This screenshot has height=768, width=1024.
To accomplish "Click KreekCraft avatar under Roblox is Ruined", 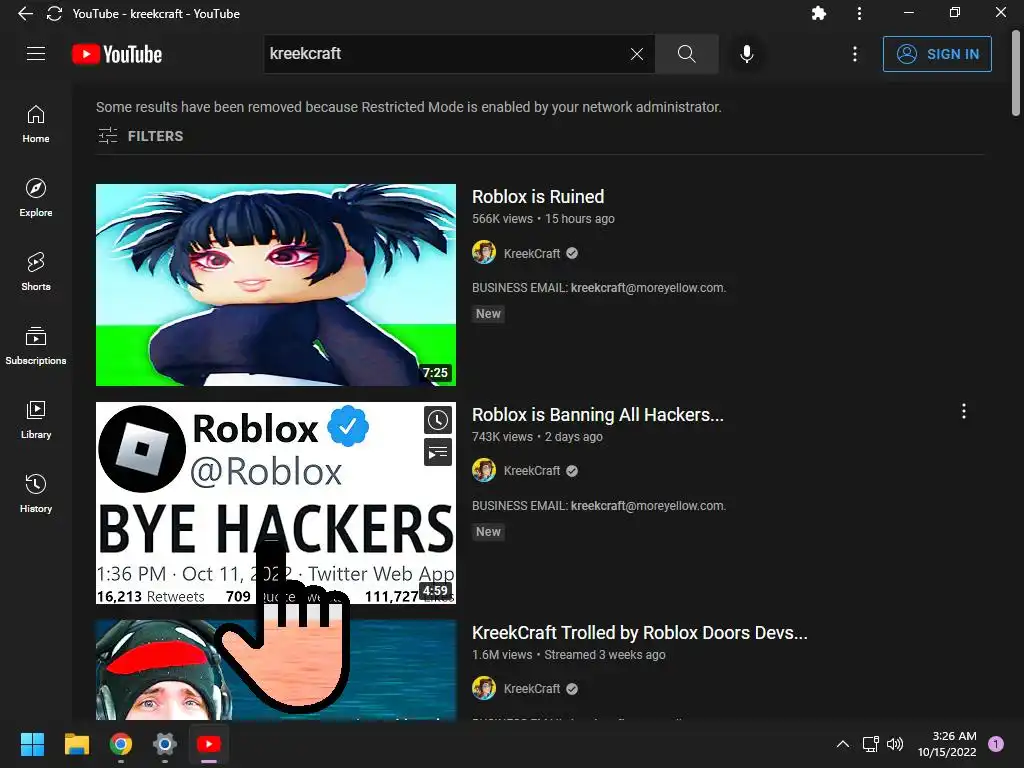I will 484,253.
